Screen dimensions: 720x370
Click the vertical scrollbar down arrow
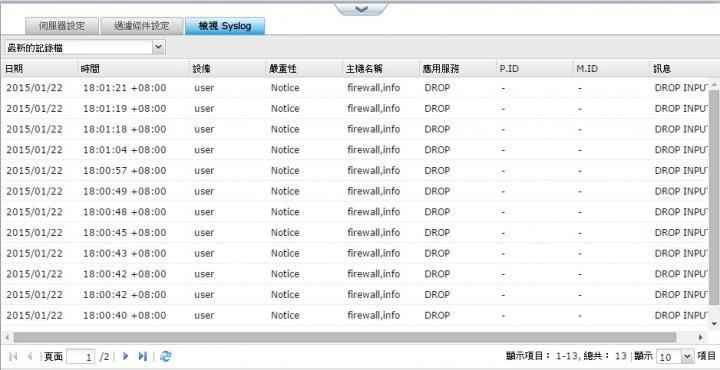[714, 324]
